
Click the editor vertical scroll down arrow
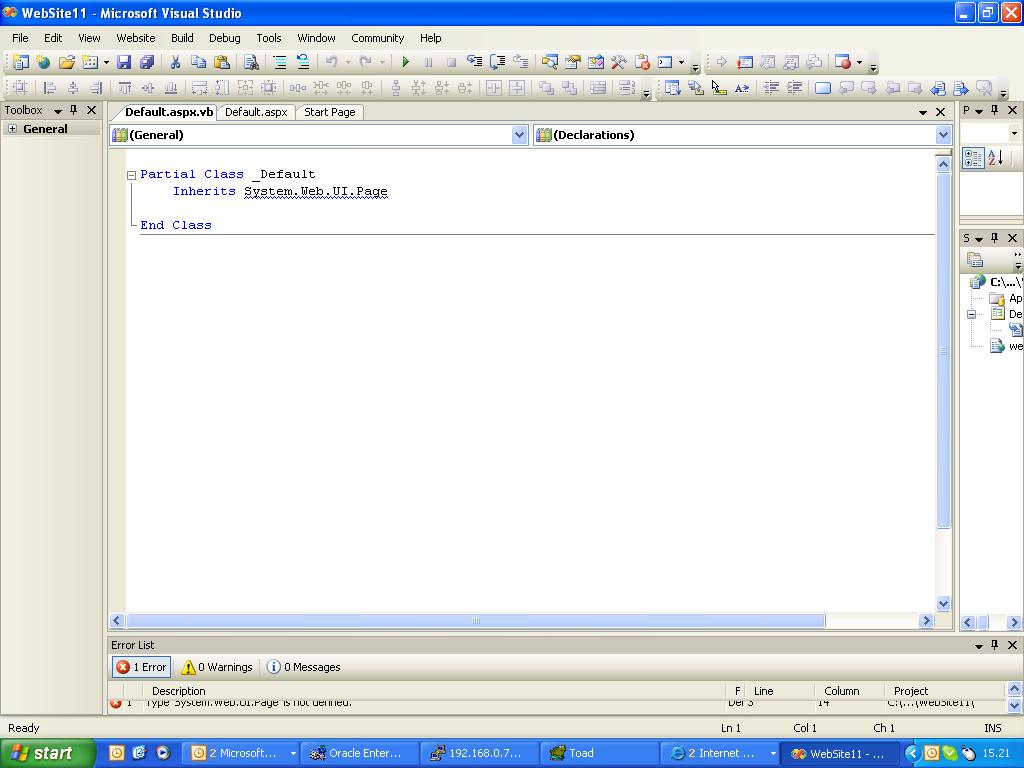click(943, 603)
